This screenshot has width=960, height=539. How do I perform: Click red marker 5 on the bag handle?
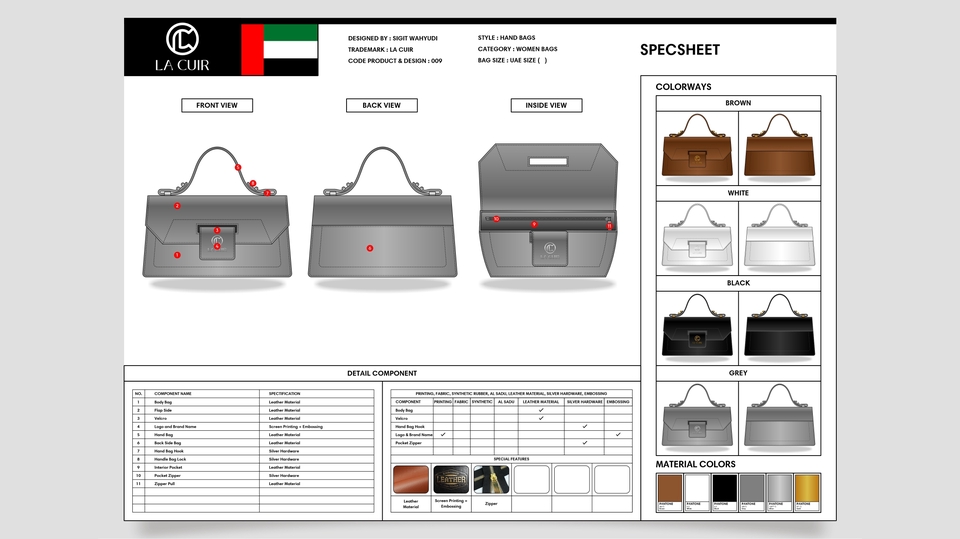click(x=238, y=167)
